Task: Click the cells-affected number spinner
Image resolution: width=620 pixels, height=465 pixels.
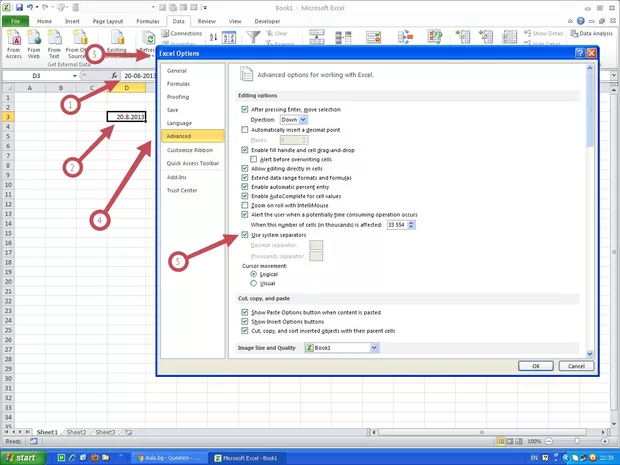Action: point(411,225)
